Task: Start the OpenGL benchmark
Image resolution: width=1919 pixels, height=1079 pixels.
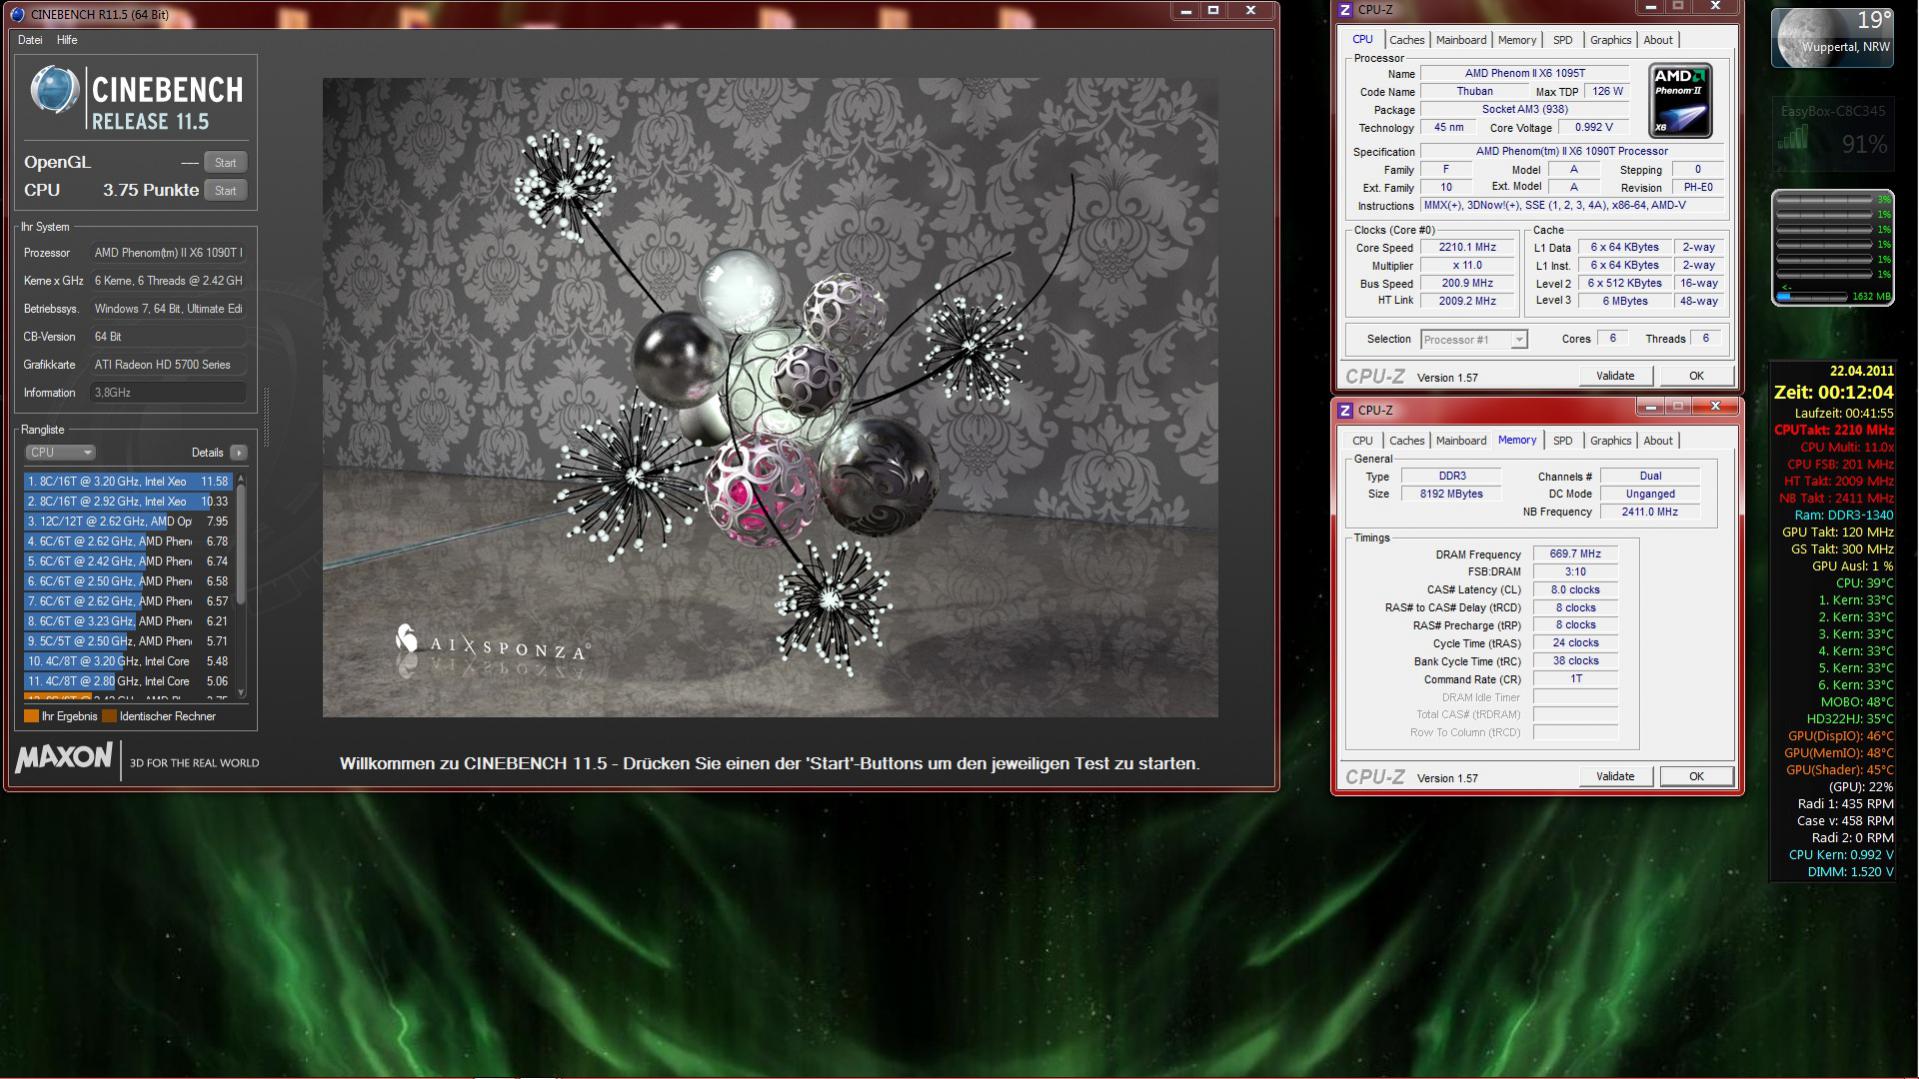Action: 226,162
